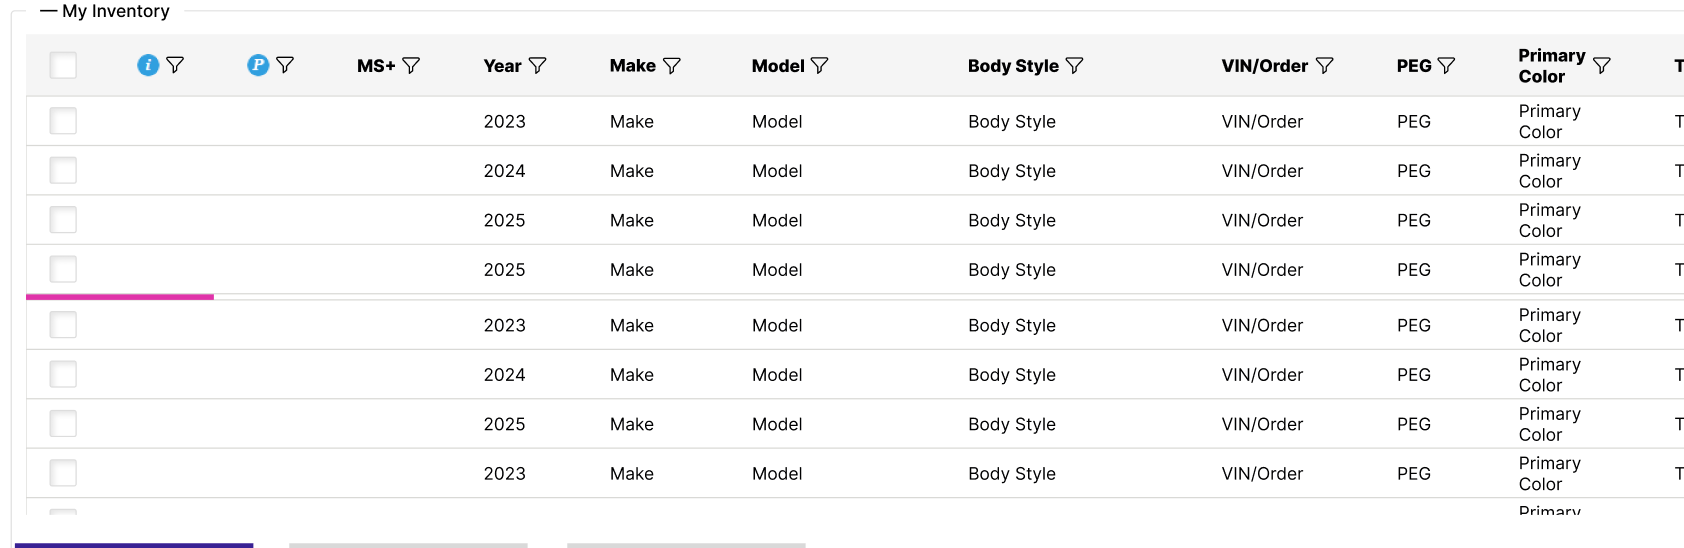Filter the Body Style column
Screen dimensions: 1684x548
pos(1075,65)
